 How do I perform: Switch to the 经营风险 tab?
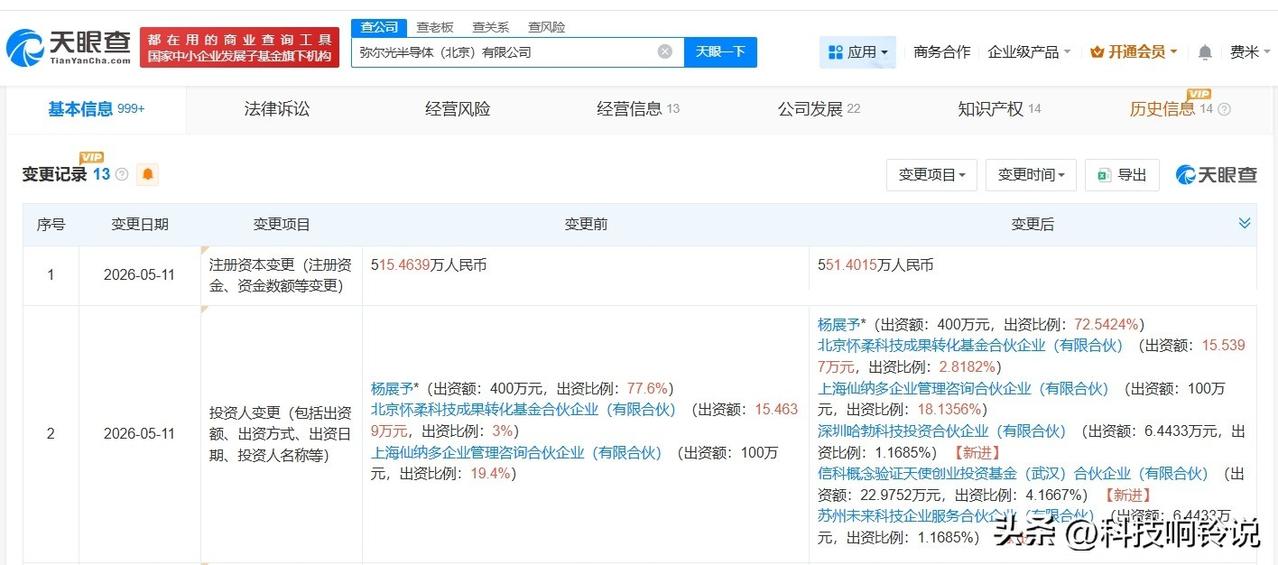coord(457,109)
